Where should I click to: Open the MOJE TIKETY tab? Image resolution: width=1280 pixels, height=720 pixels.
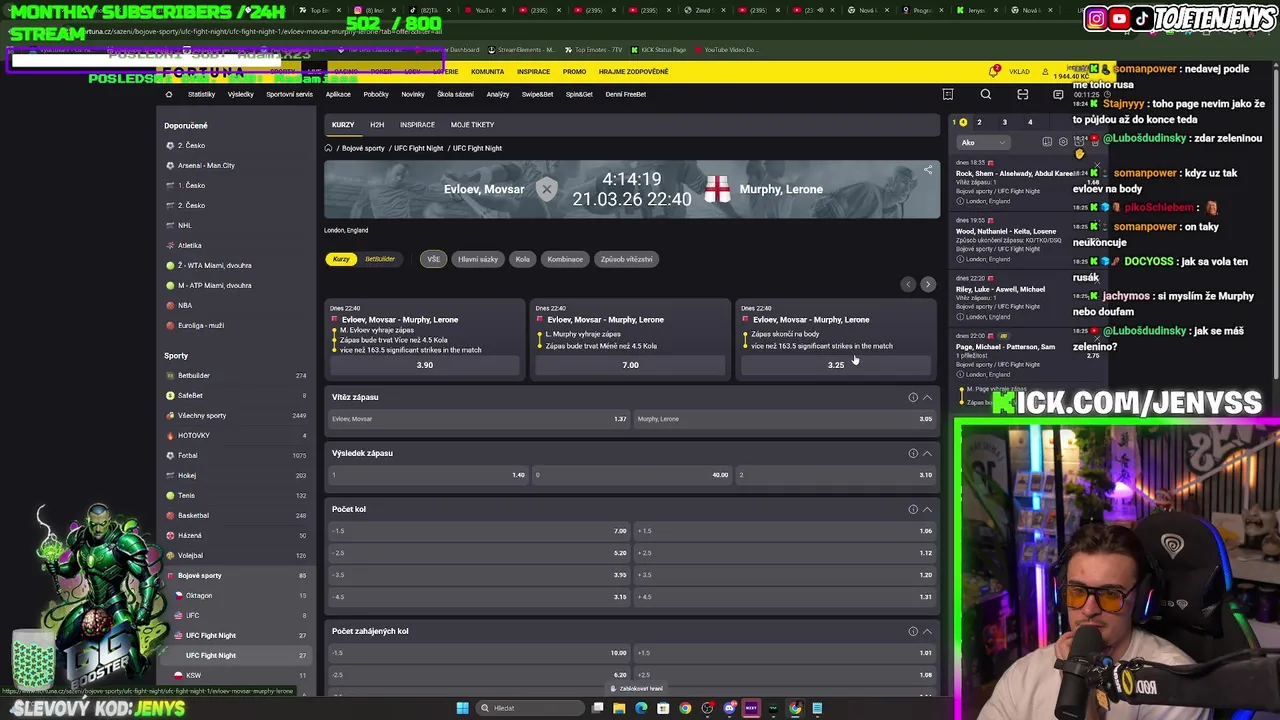pos(472,125)
